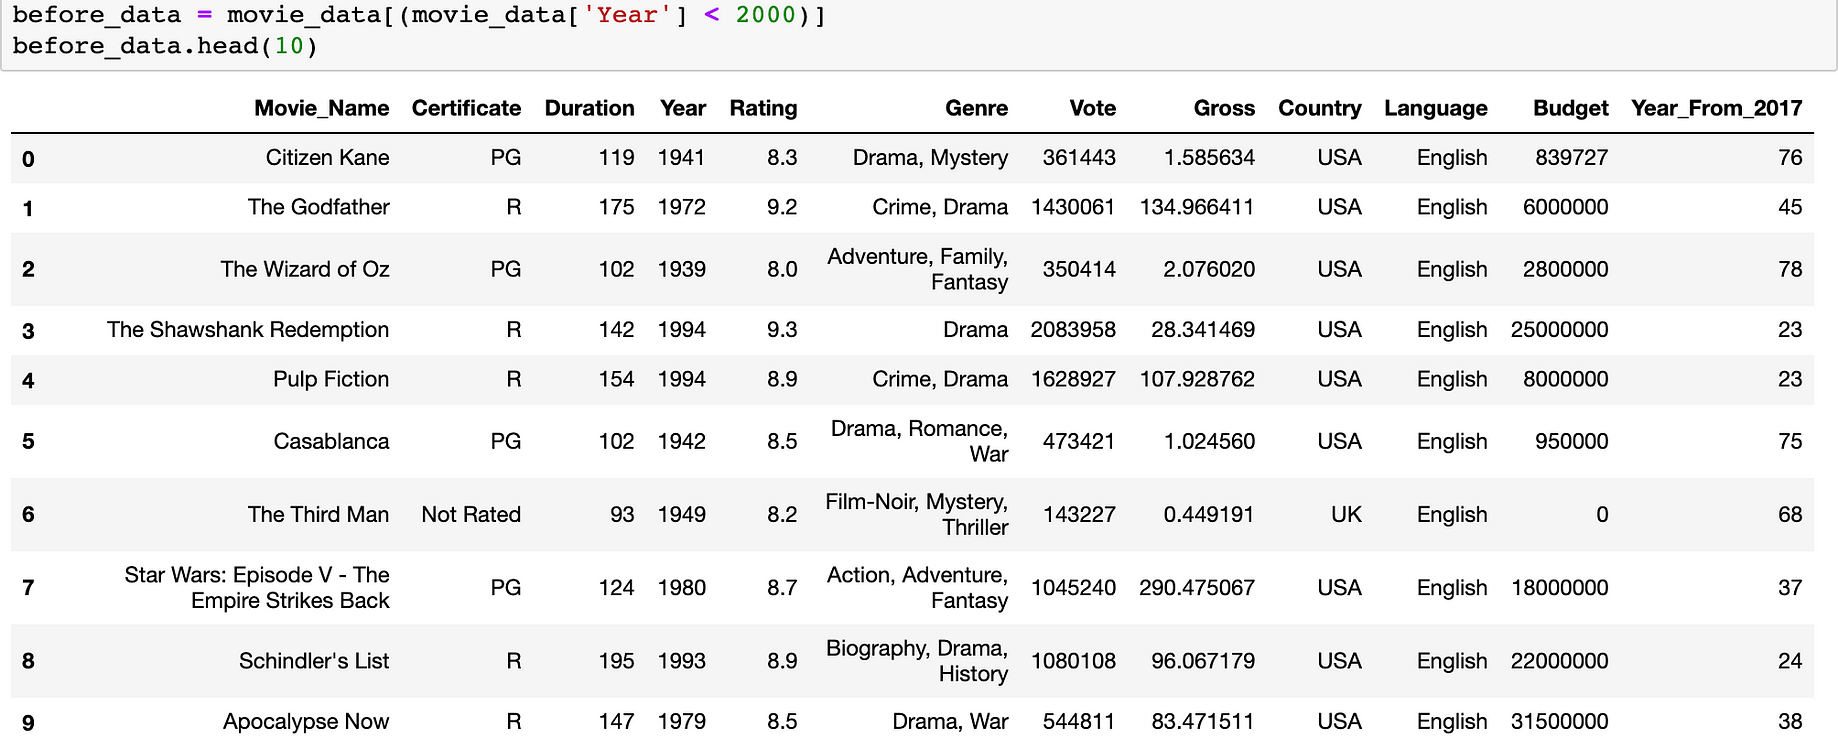Click the Duration column header
The height and width of the screenshot is (751, 1838).
(x=589, y=108)
